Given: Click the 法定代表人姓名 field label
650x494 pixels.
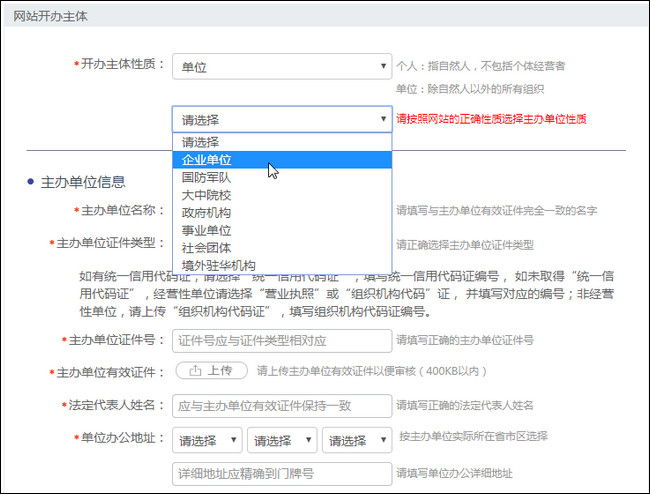Looking at the screenshot, I should [114, 405].
